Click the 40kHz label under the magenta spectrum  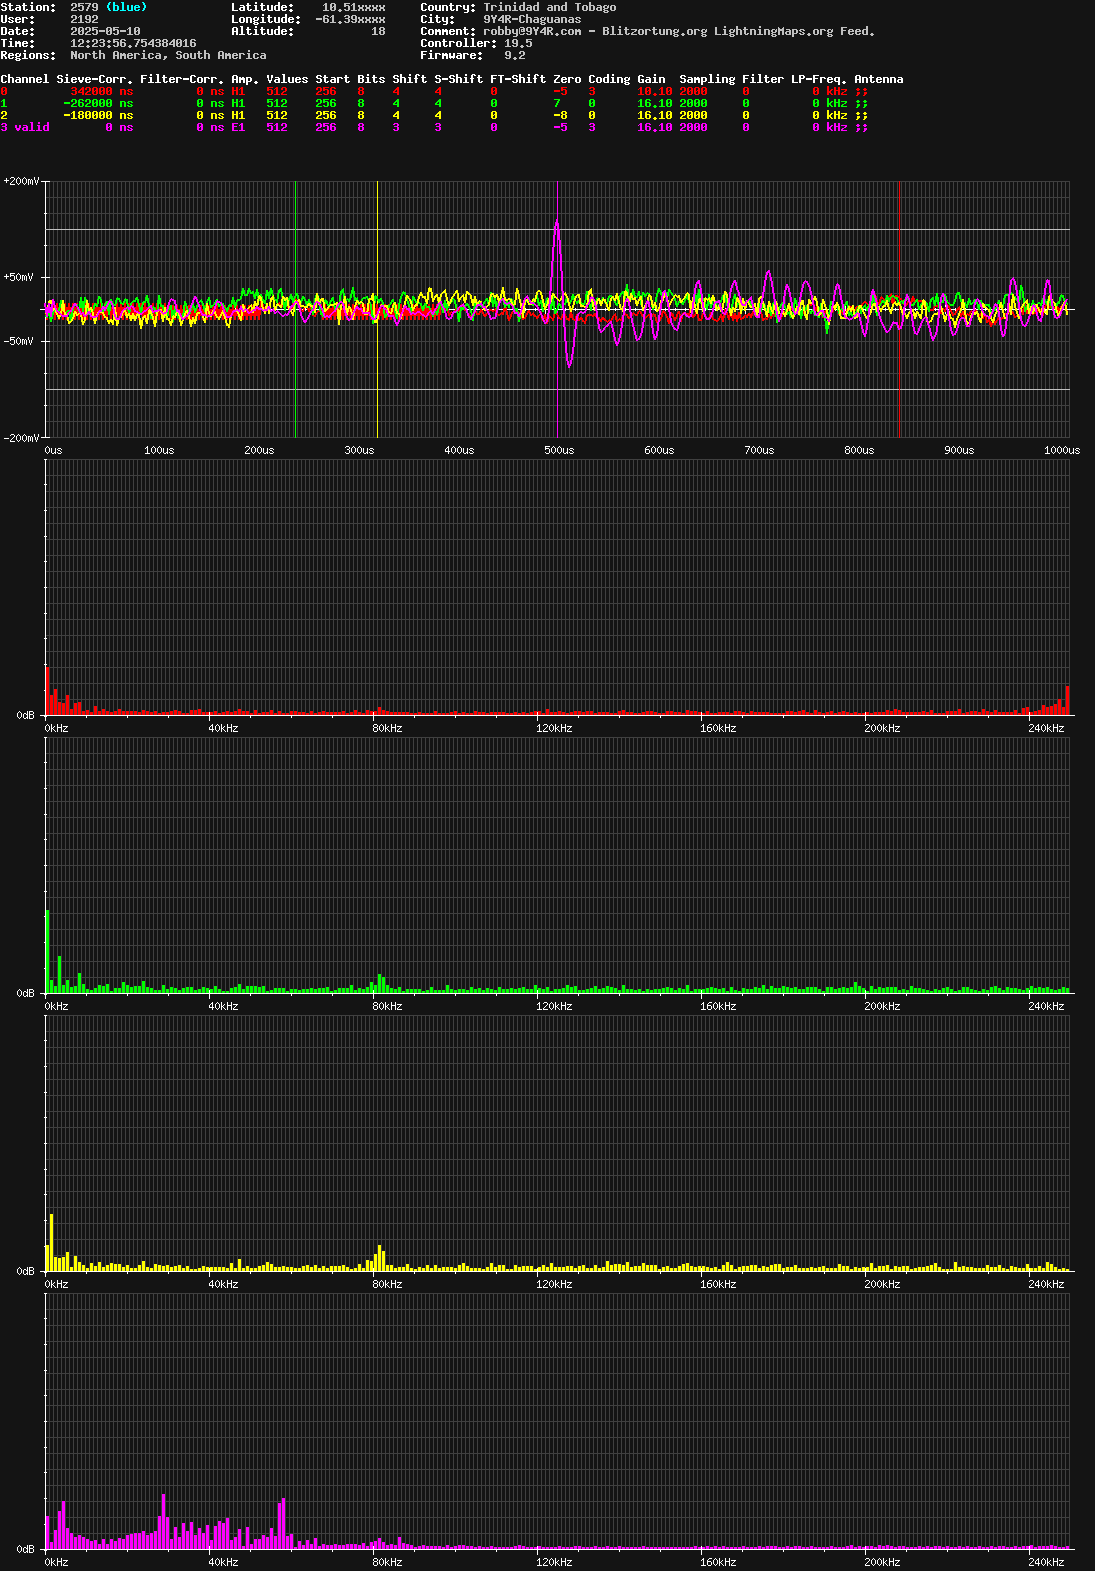tap(223, 1562)
